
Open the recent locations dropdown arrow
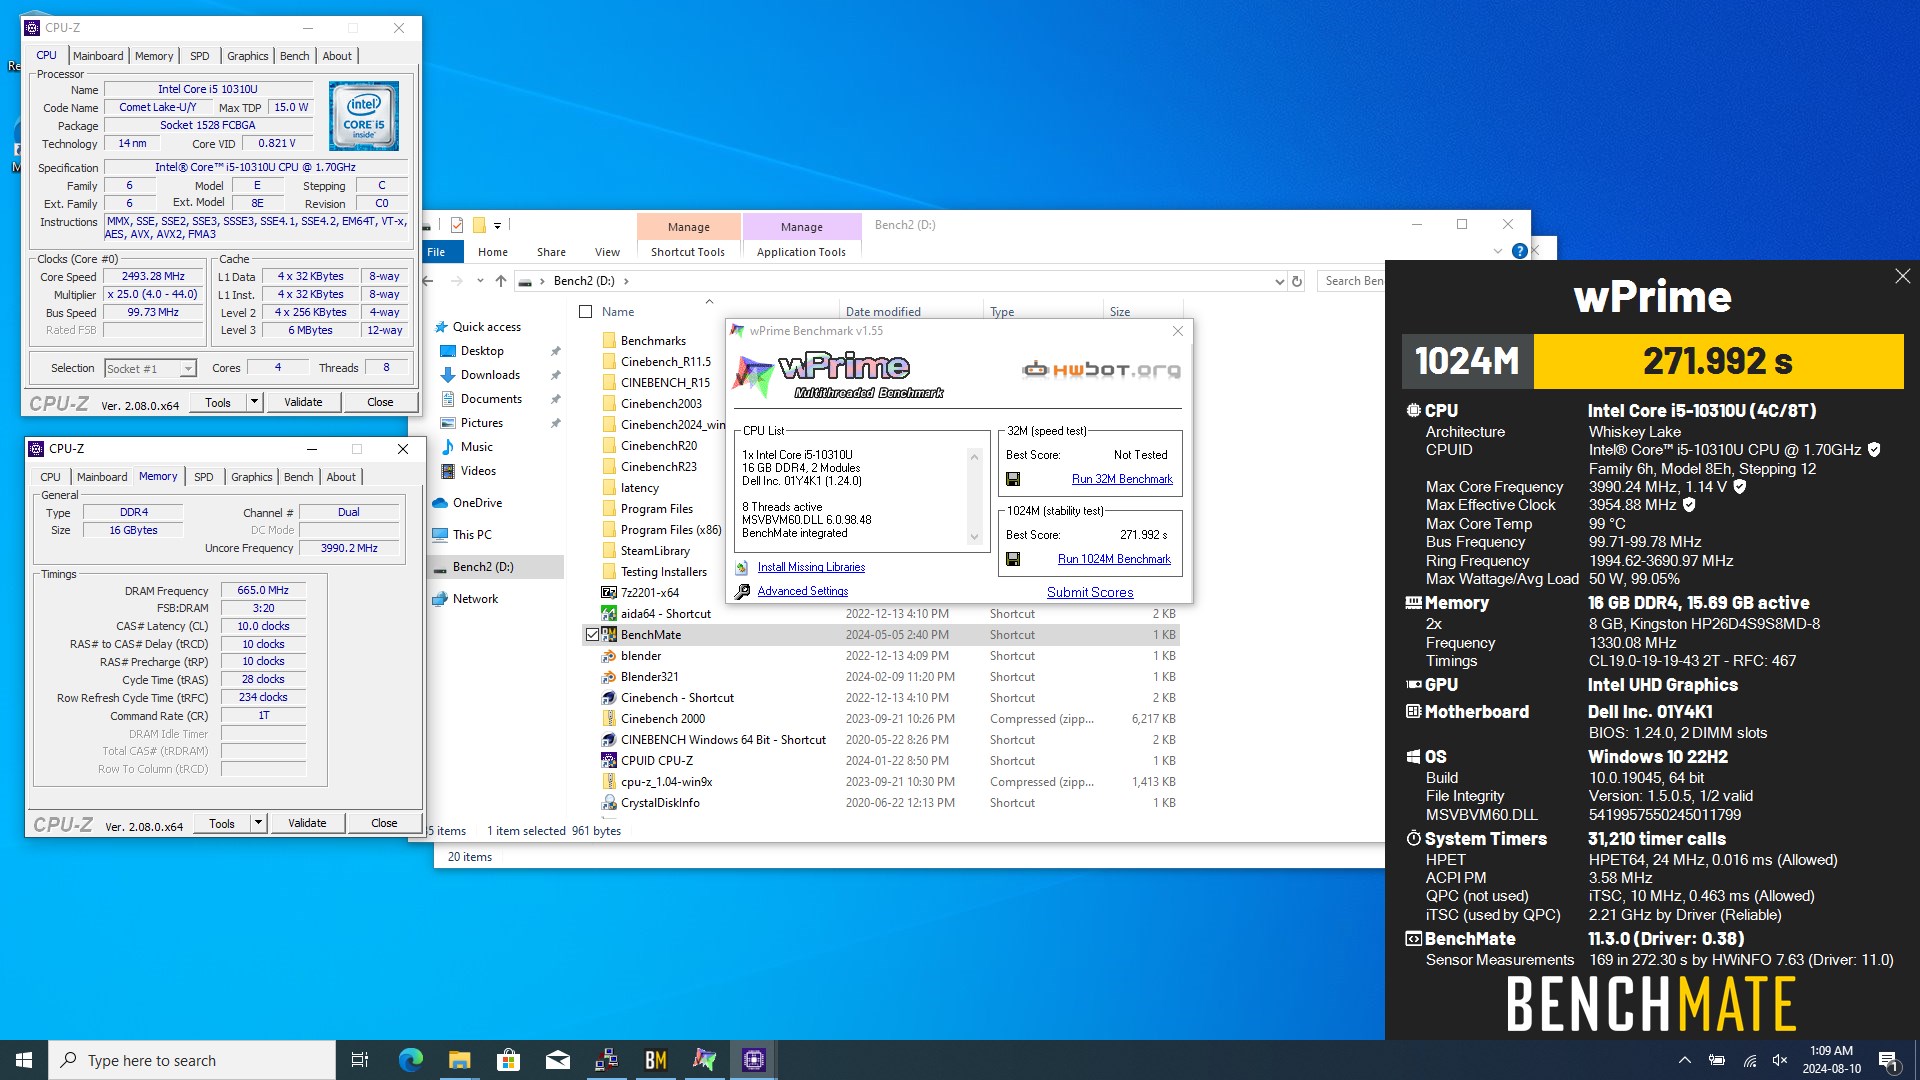[x=480, y=281]
